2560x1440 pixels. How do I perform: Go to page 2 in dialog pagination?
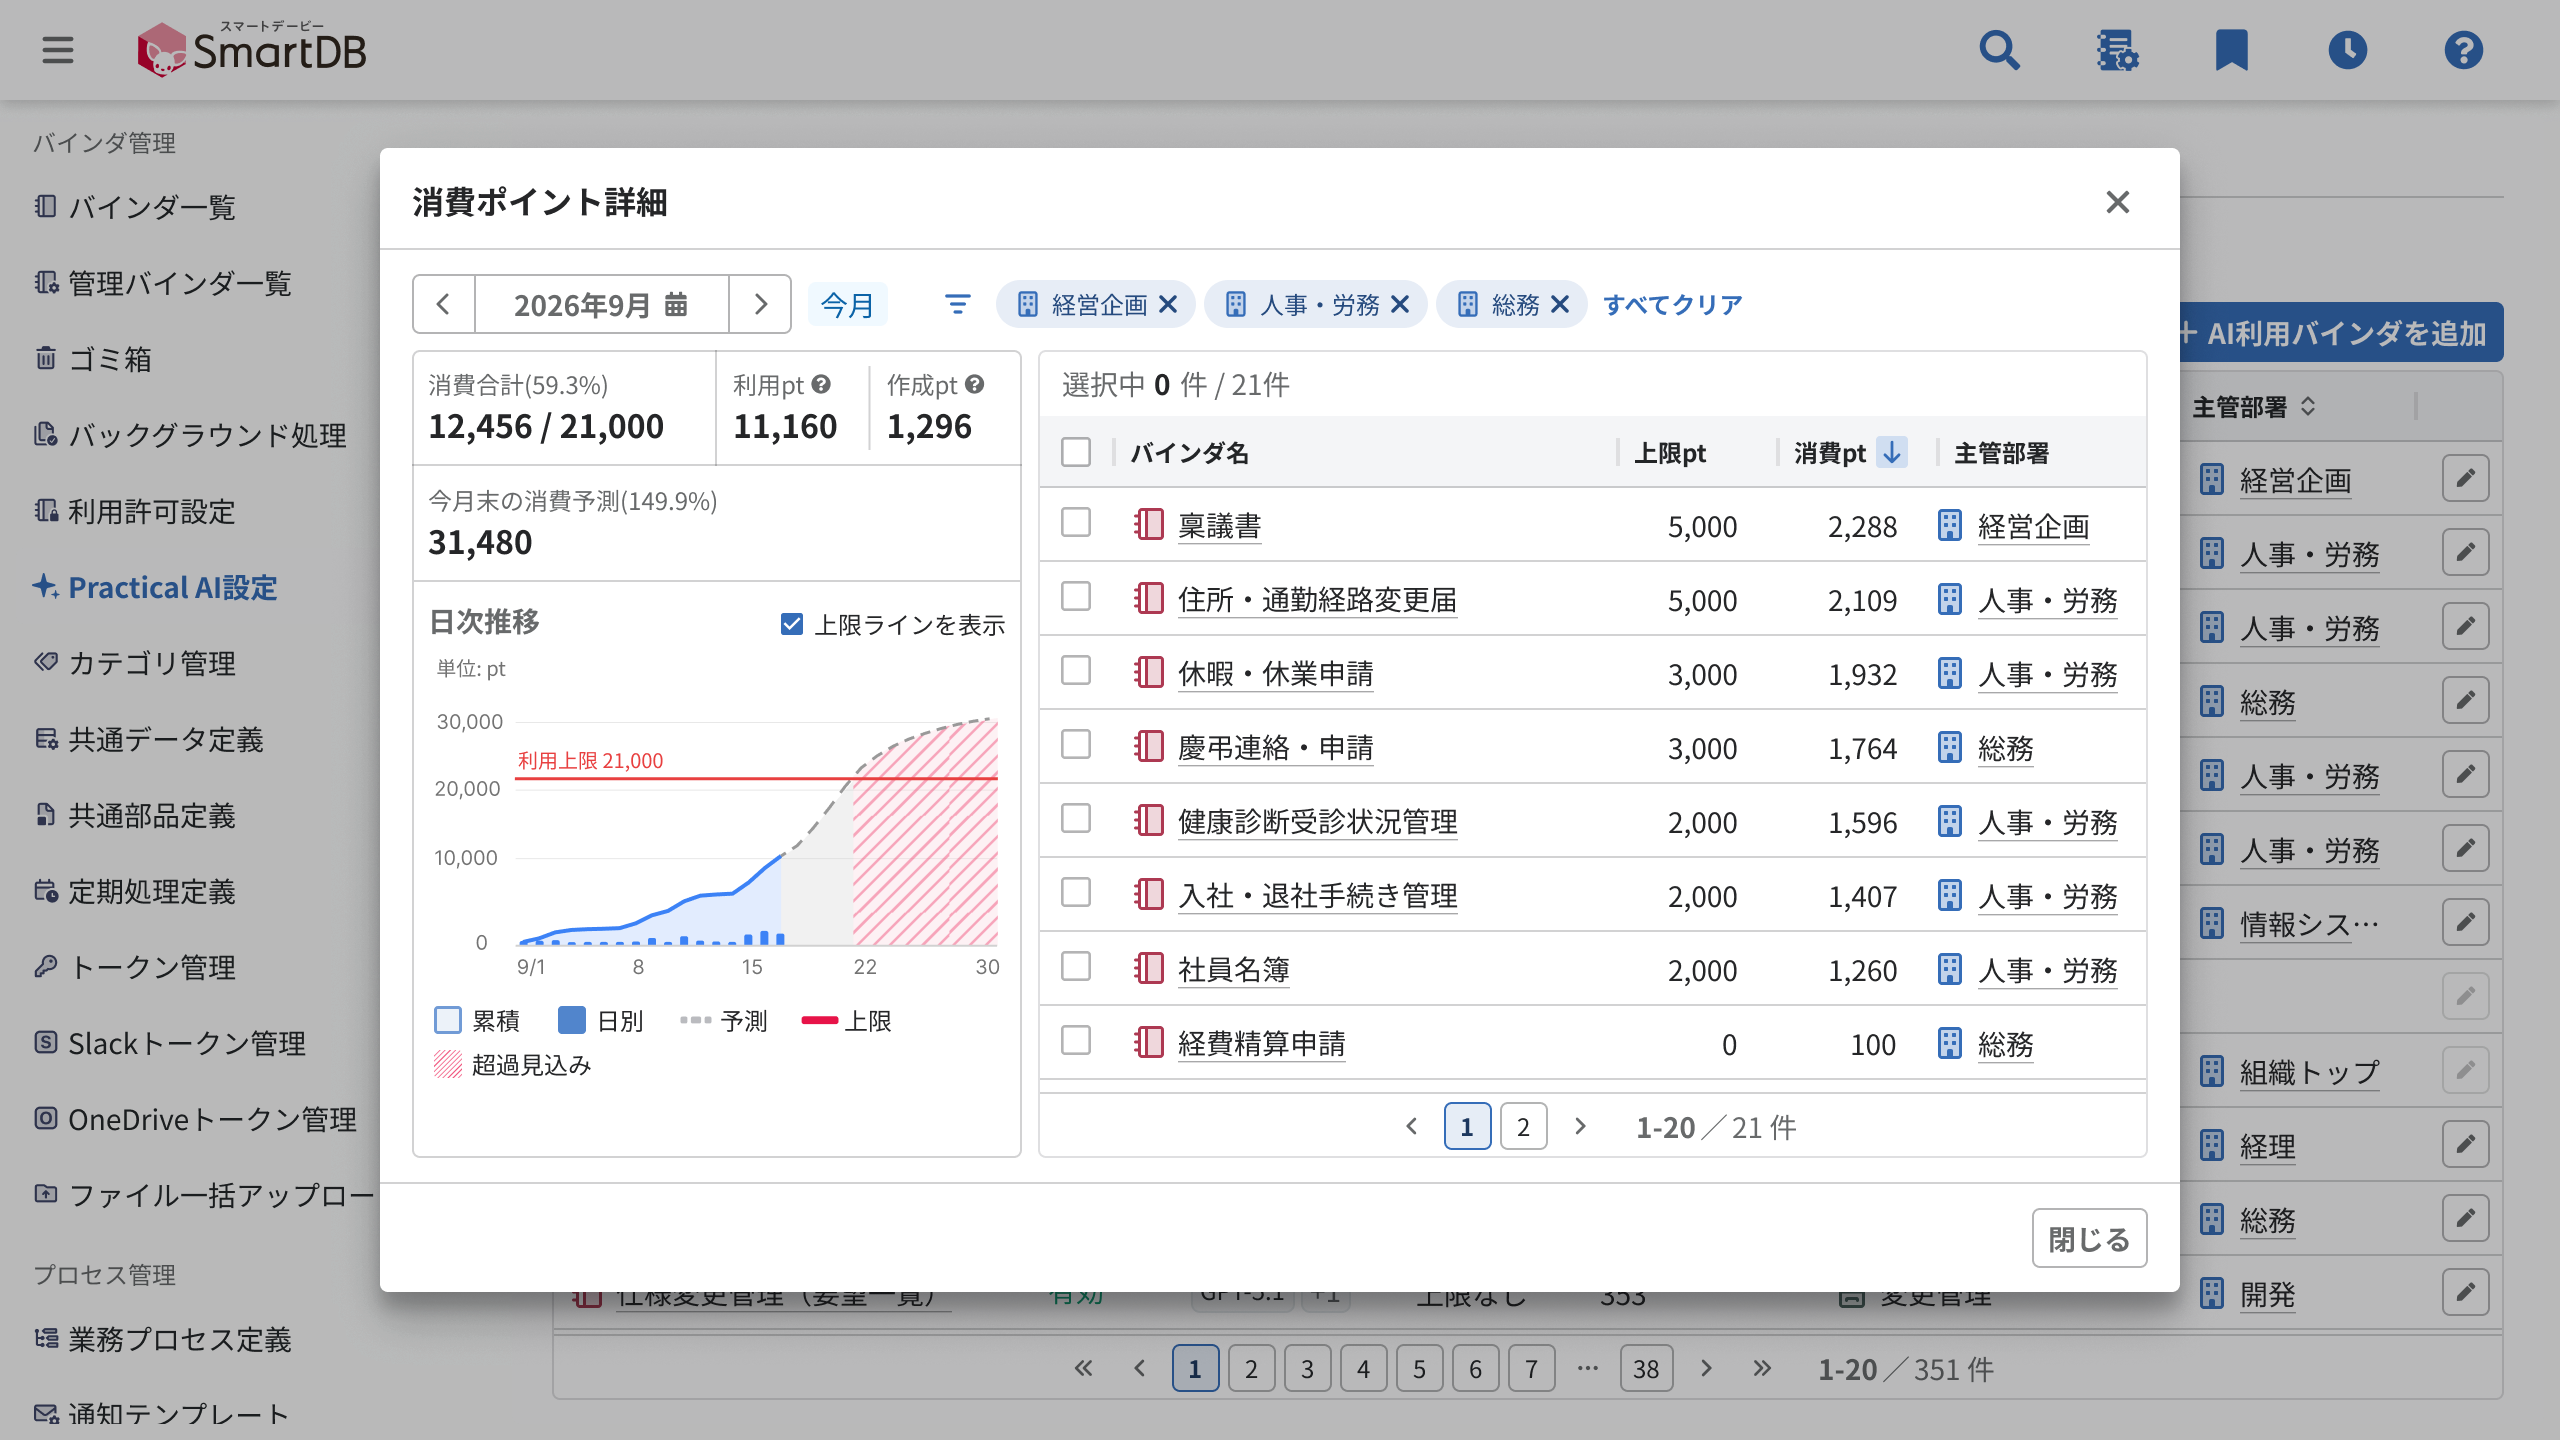(1523, 1127)
